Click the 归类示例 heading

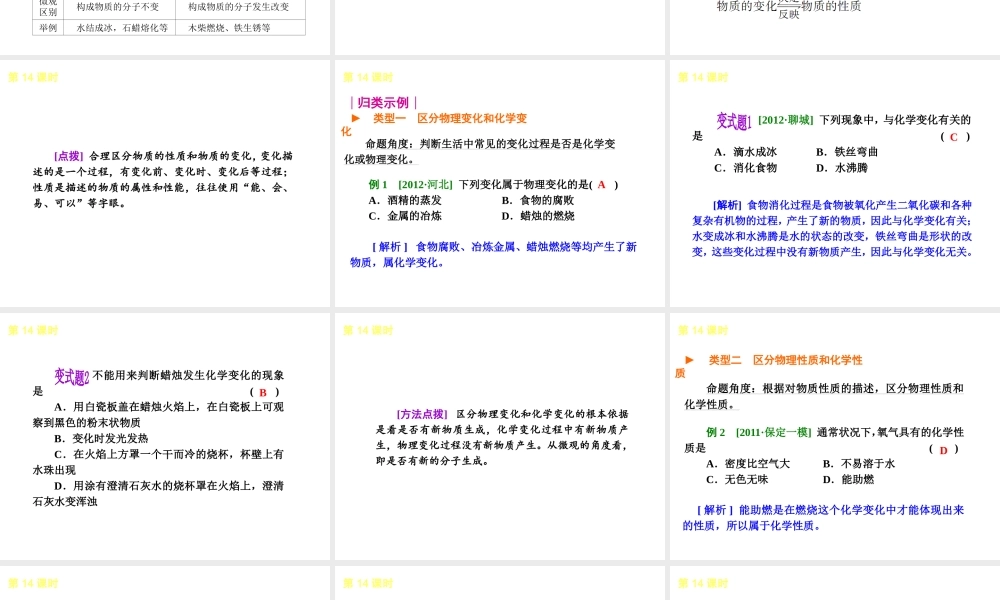[383, 103]
